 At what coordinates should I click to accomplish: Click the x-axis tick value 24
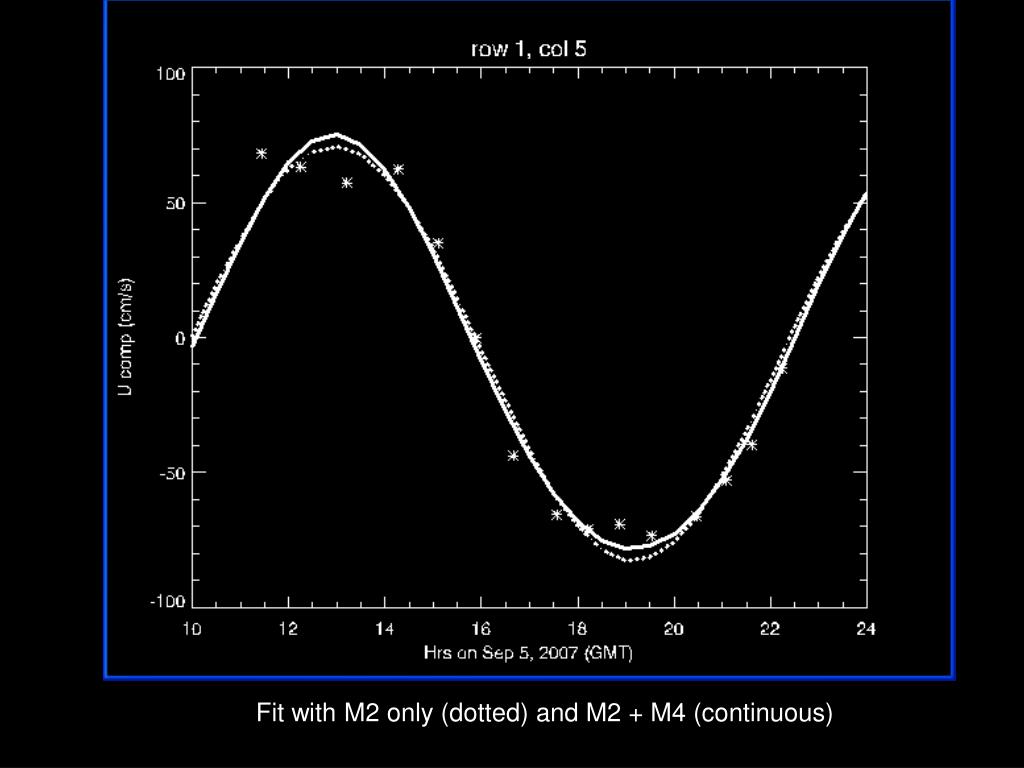[x=866, y=629]
